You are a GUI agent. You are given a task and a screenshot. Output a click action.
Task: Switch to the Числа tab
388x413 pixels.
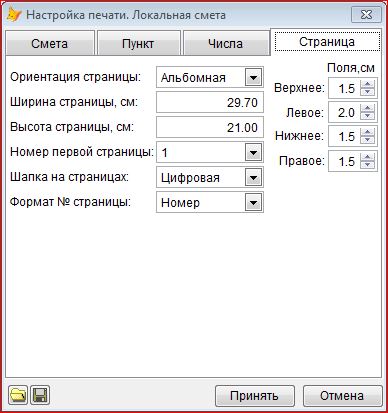point(226,43)
